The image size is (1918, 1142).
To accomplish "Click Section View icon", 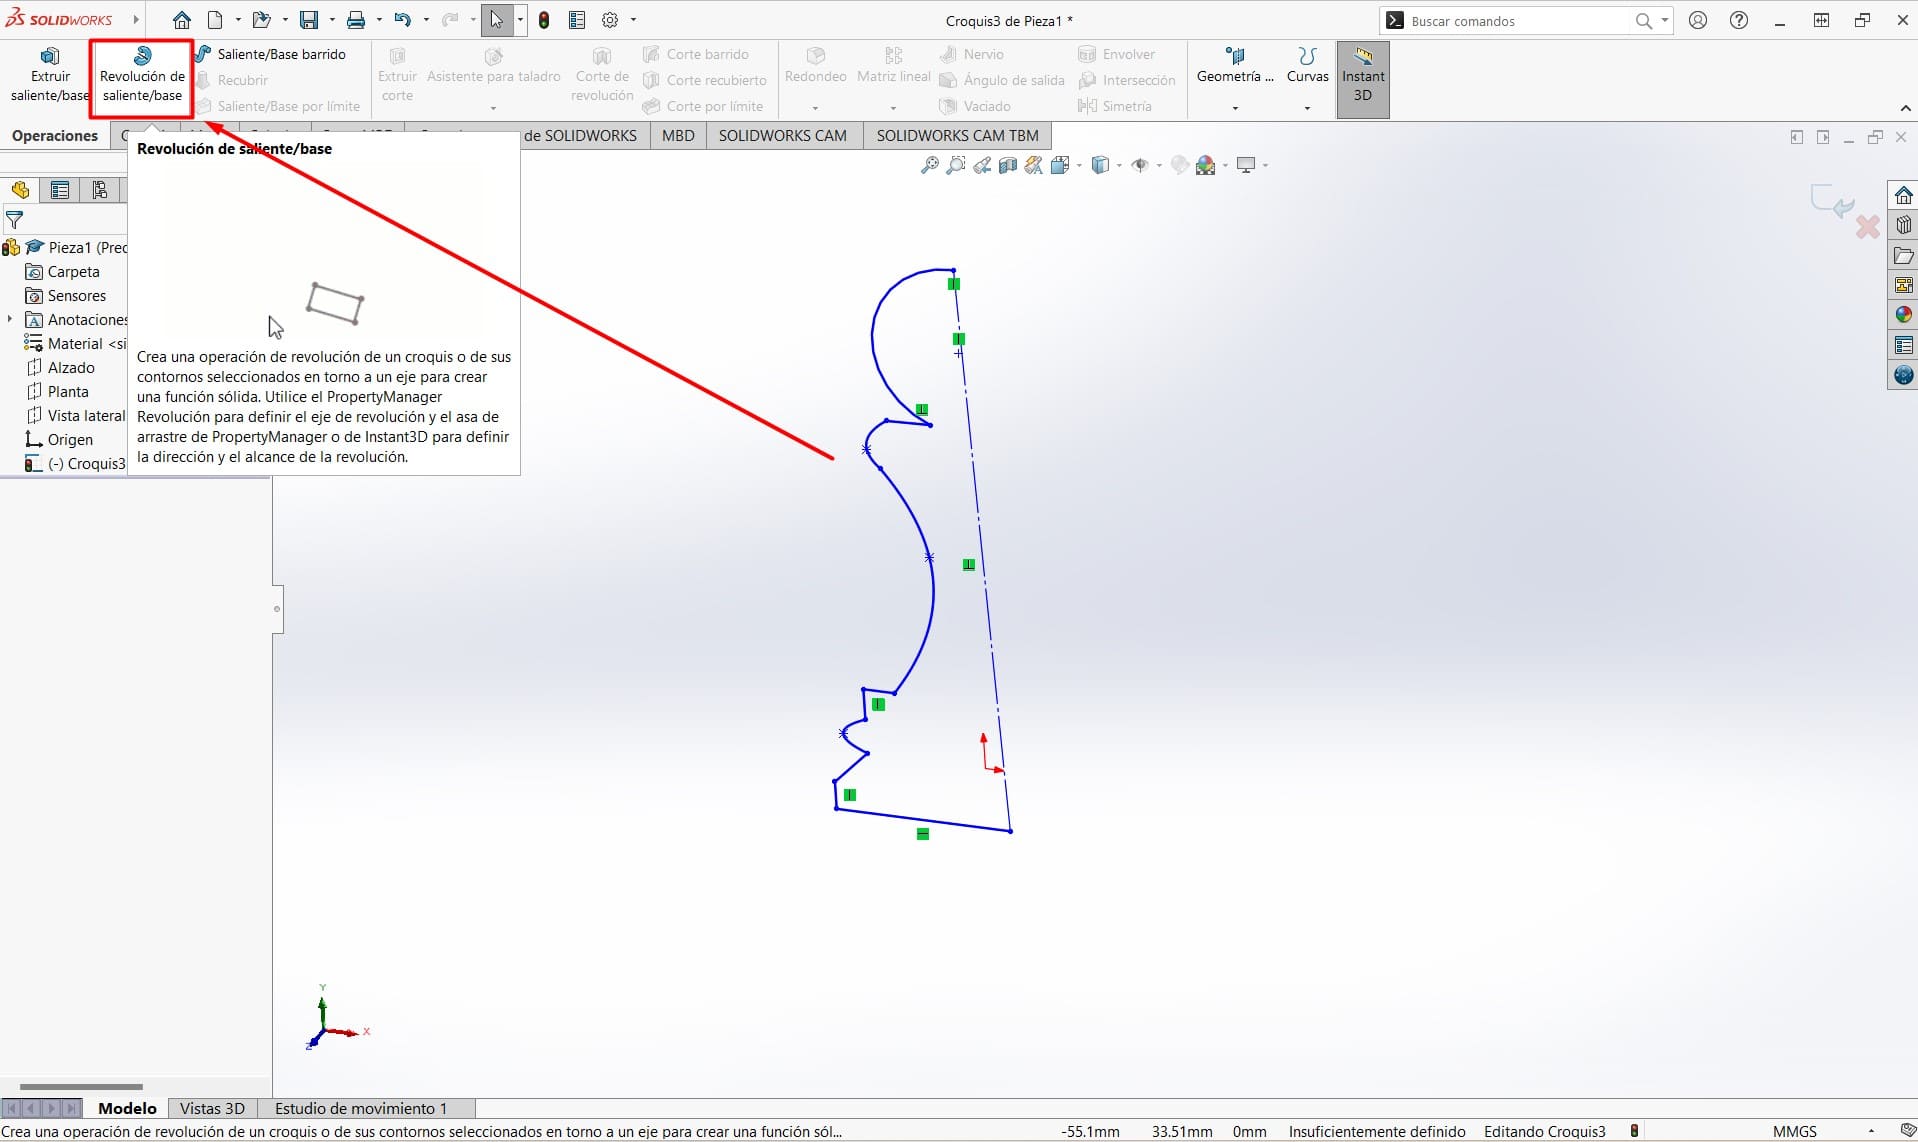I will point(1008,165).
